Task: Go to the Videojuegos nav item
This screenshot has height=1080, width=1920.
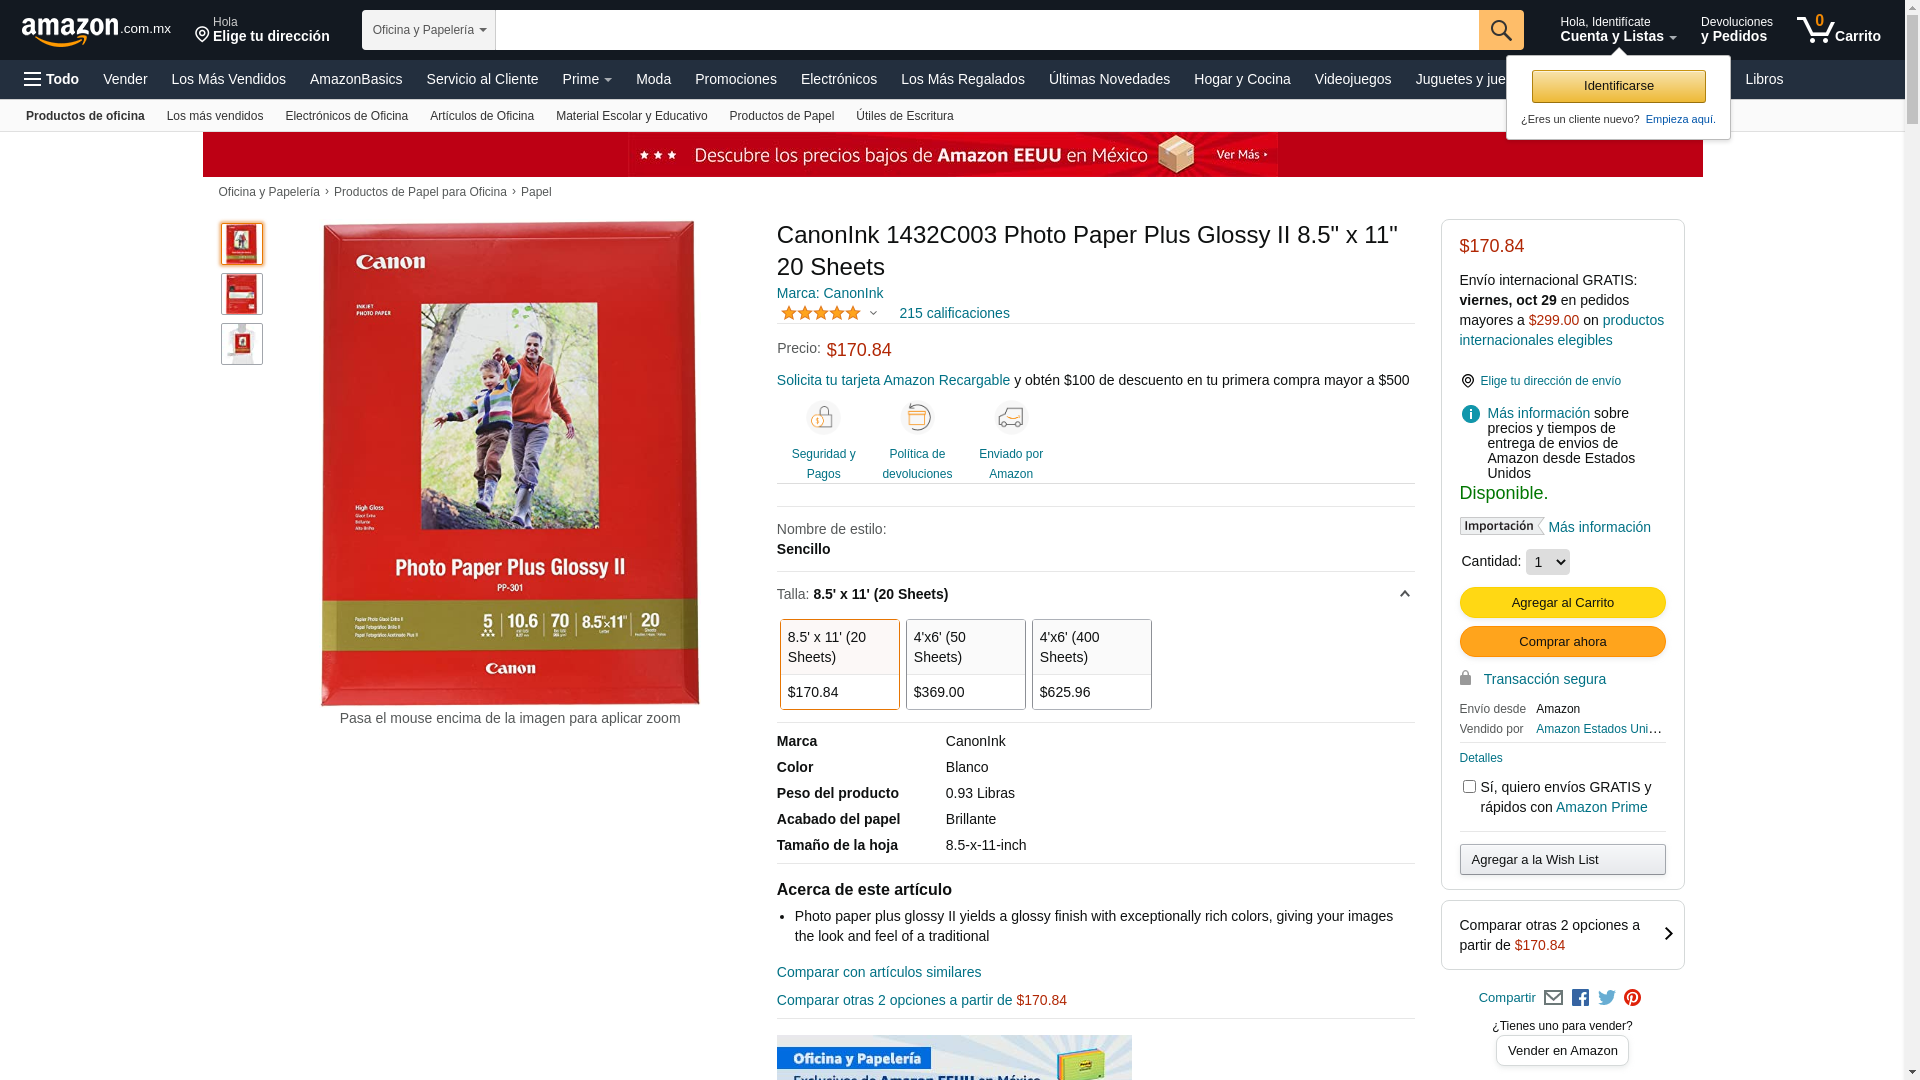Action: tap(1353, 79)
